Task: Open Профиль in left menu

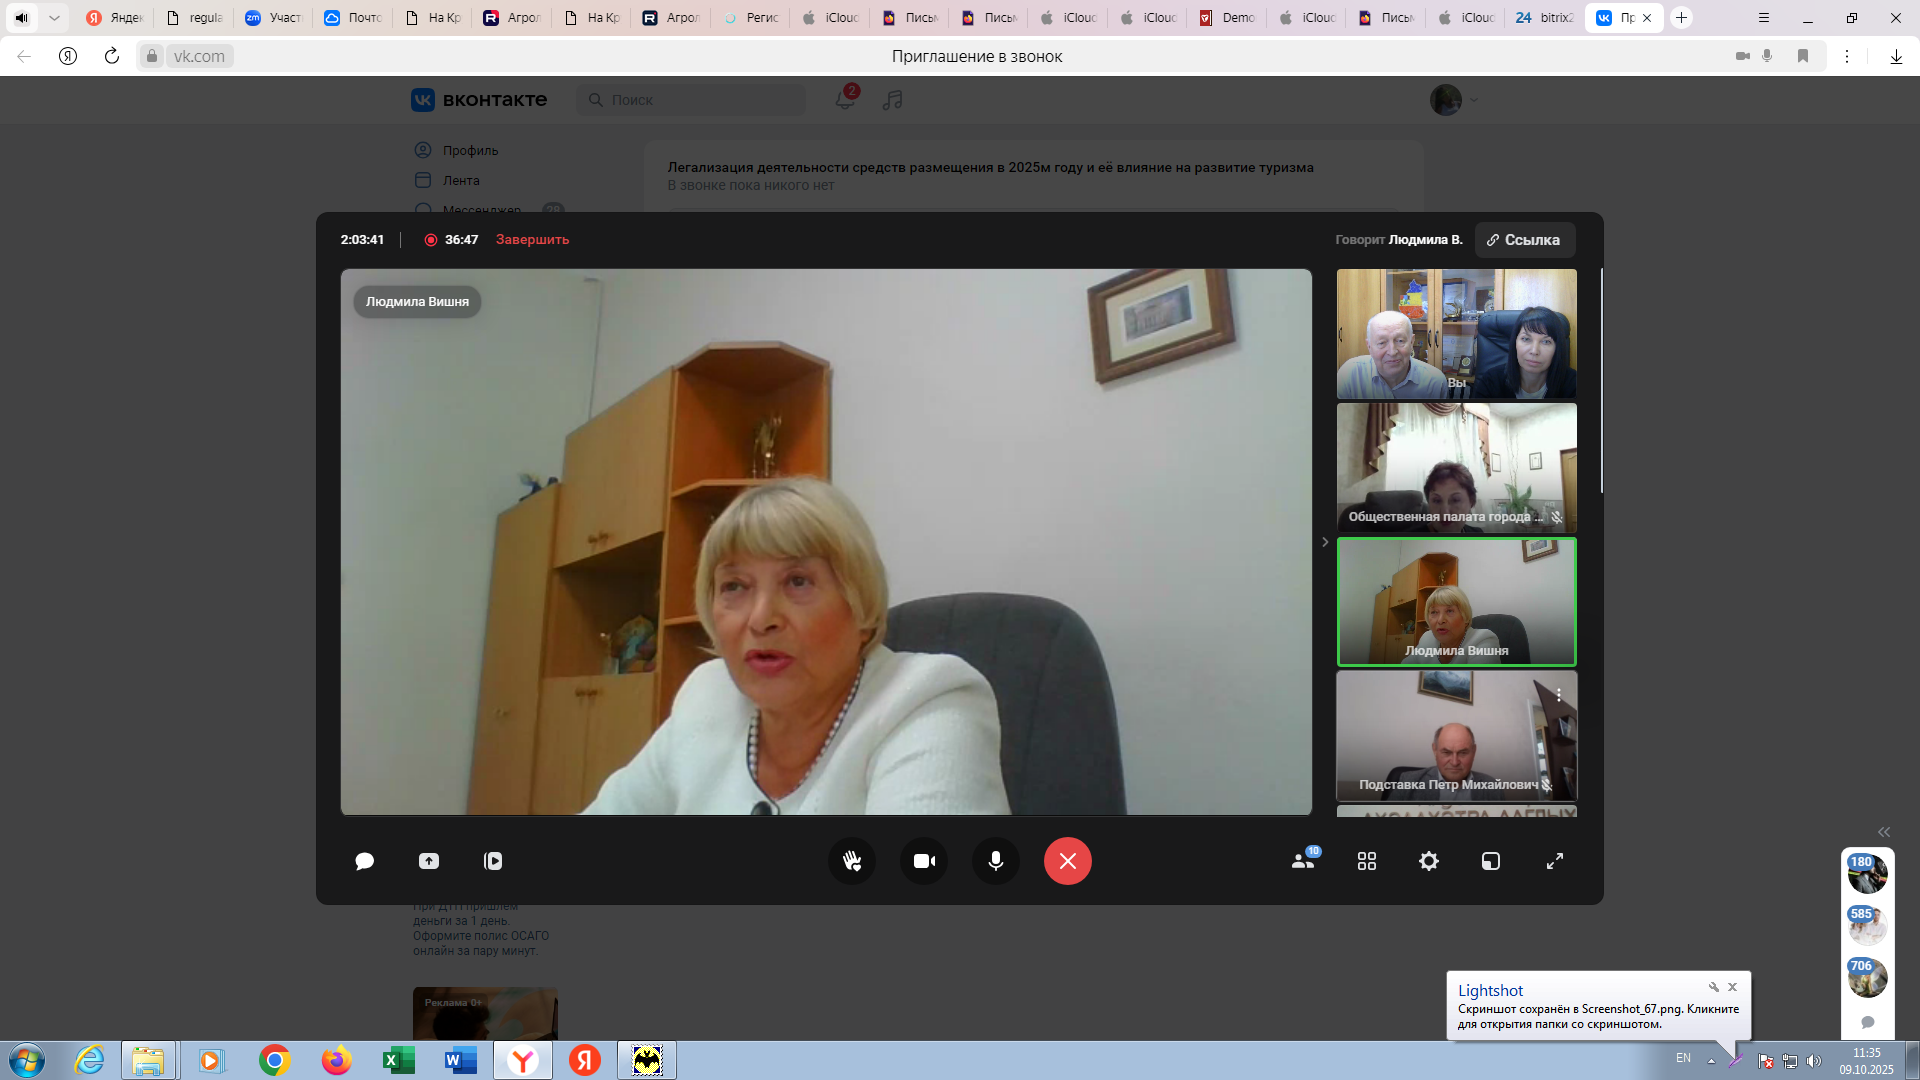Action: [x=470, y=150]
